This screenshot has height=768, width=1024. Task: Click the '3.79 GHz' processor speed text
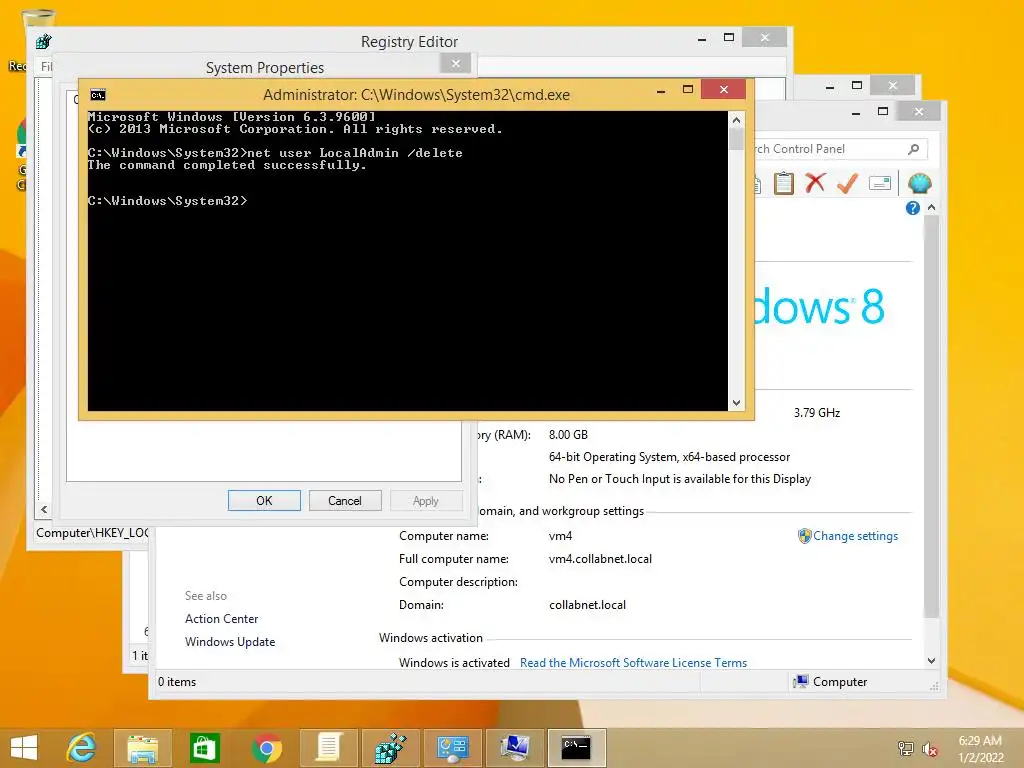[817, 413]
